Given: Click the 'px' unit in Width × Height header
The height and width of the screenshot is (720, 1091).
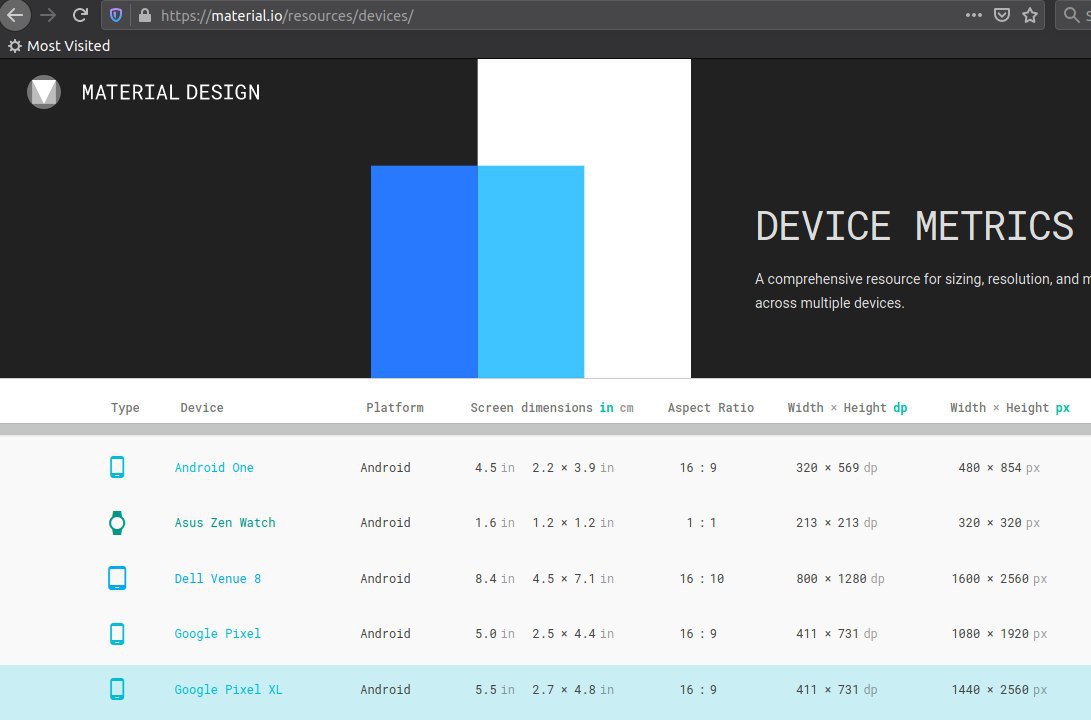Looking at the screenshot, I should [1062, 408].
